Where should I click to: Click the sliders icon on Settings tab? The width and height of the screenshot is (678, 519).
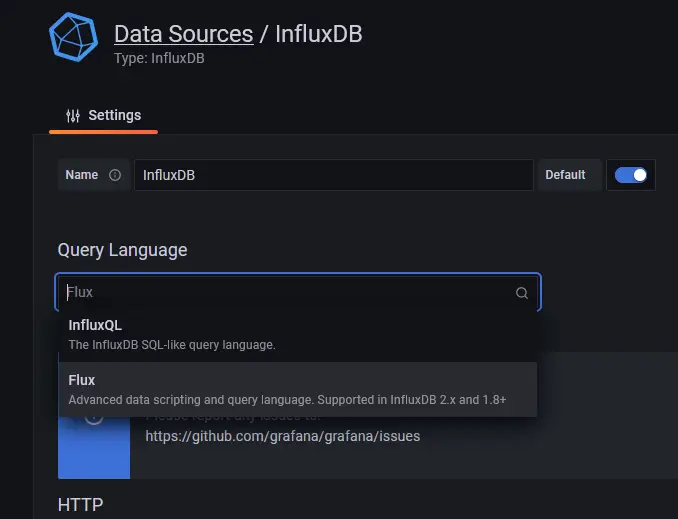(73, 115)
